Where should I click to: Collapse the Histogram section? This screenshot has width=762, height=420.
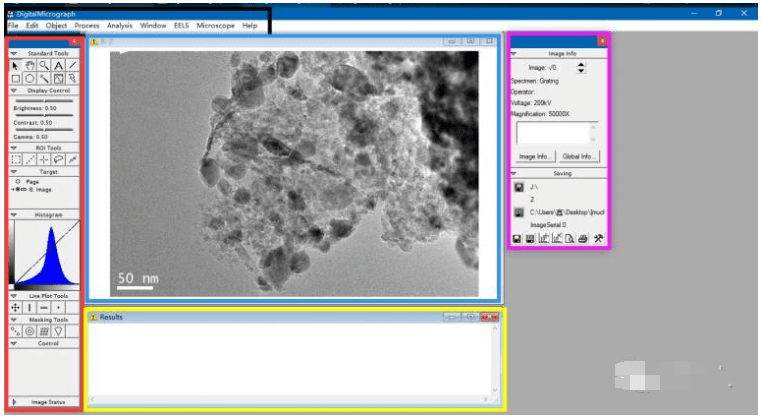[x=14, y=215]
